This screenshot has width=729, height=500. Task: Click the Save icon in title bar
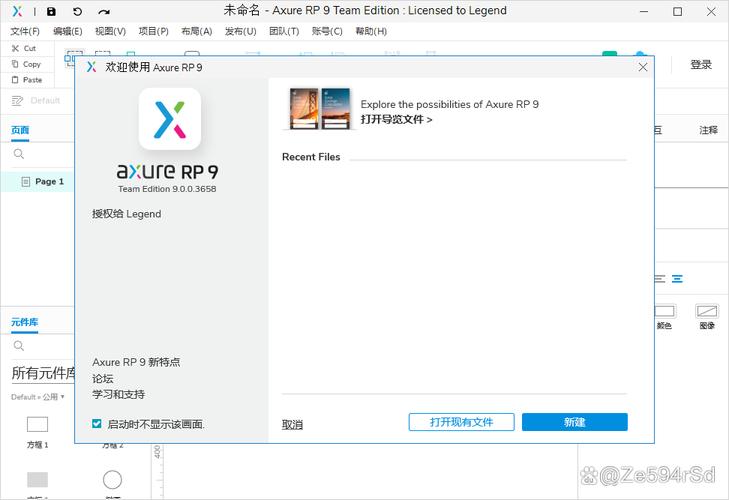click(51, 12)
